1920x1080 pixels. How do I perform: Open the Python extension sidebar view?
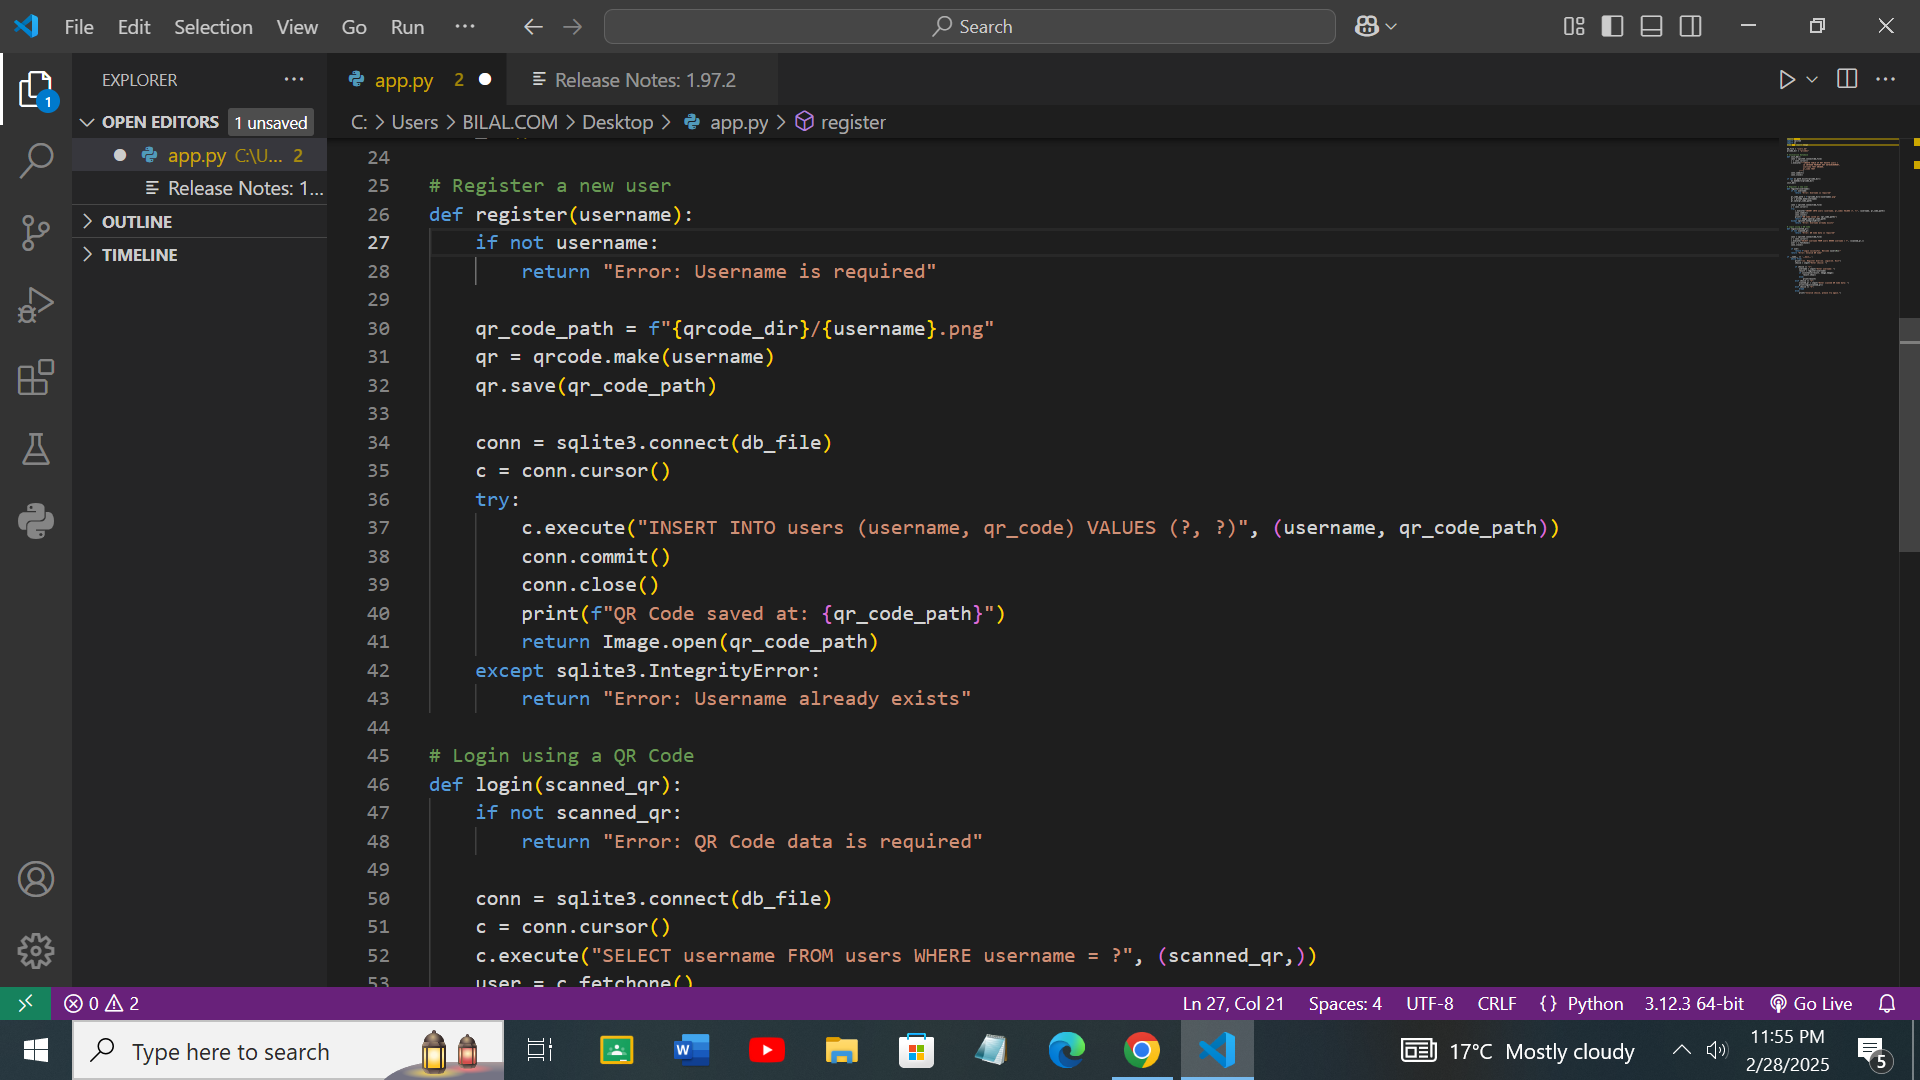(36, 521)
